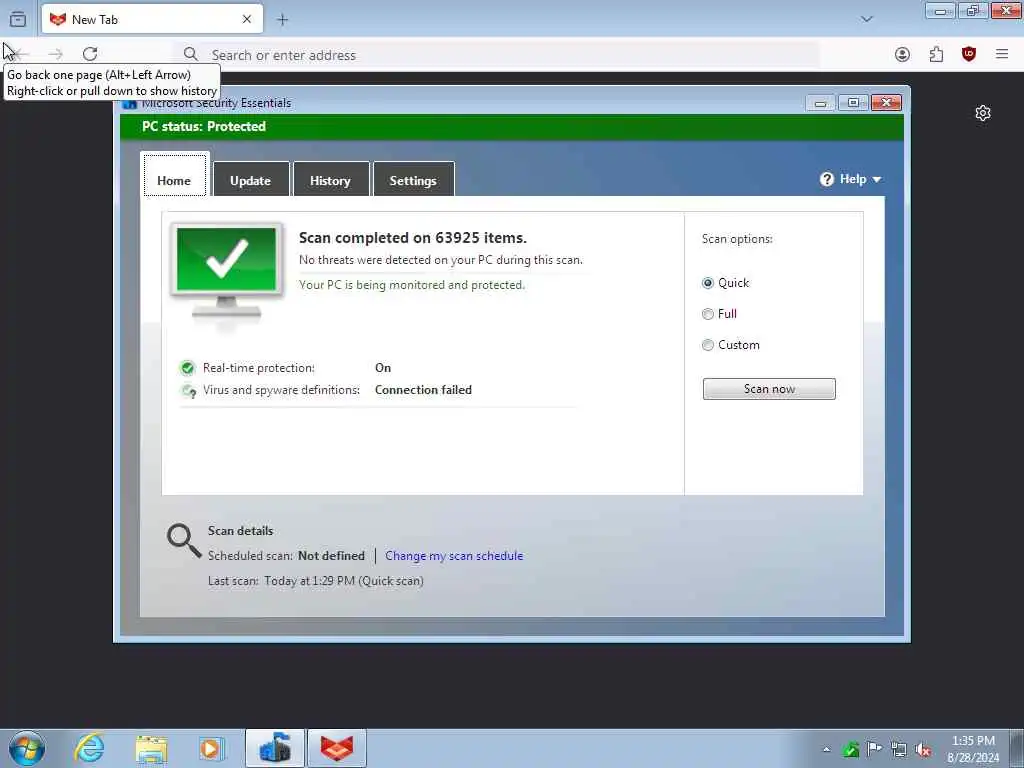
Task: Click the uBlock Origin shield icon
Action: click(969, 54)
